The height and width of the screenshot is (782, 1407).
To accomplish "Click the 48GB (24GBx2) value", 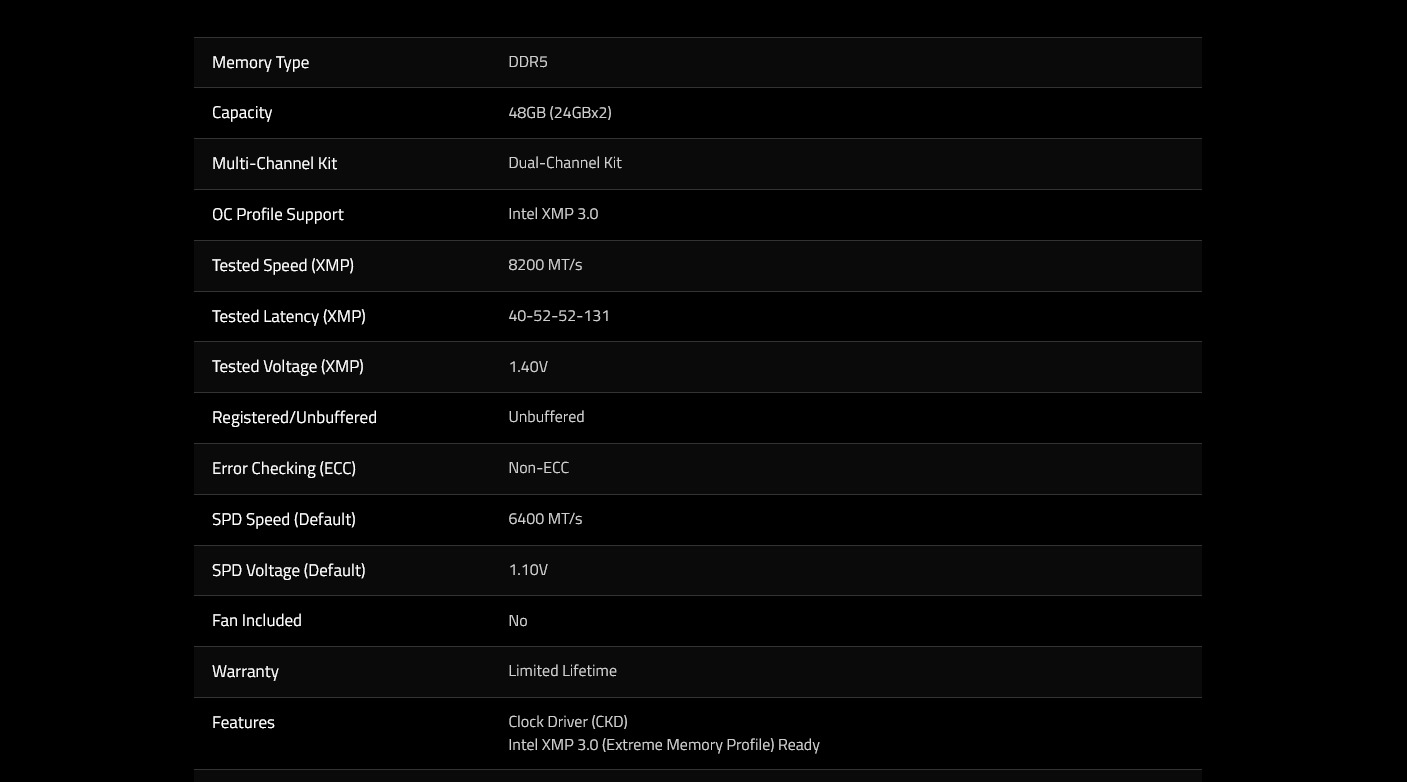I will click(560, 113).
